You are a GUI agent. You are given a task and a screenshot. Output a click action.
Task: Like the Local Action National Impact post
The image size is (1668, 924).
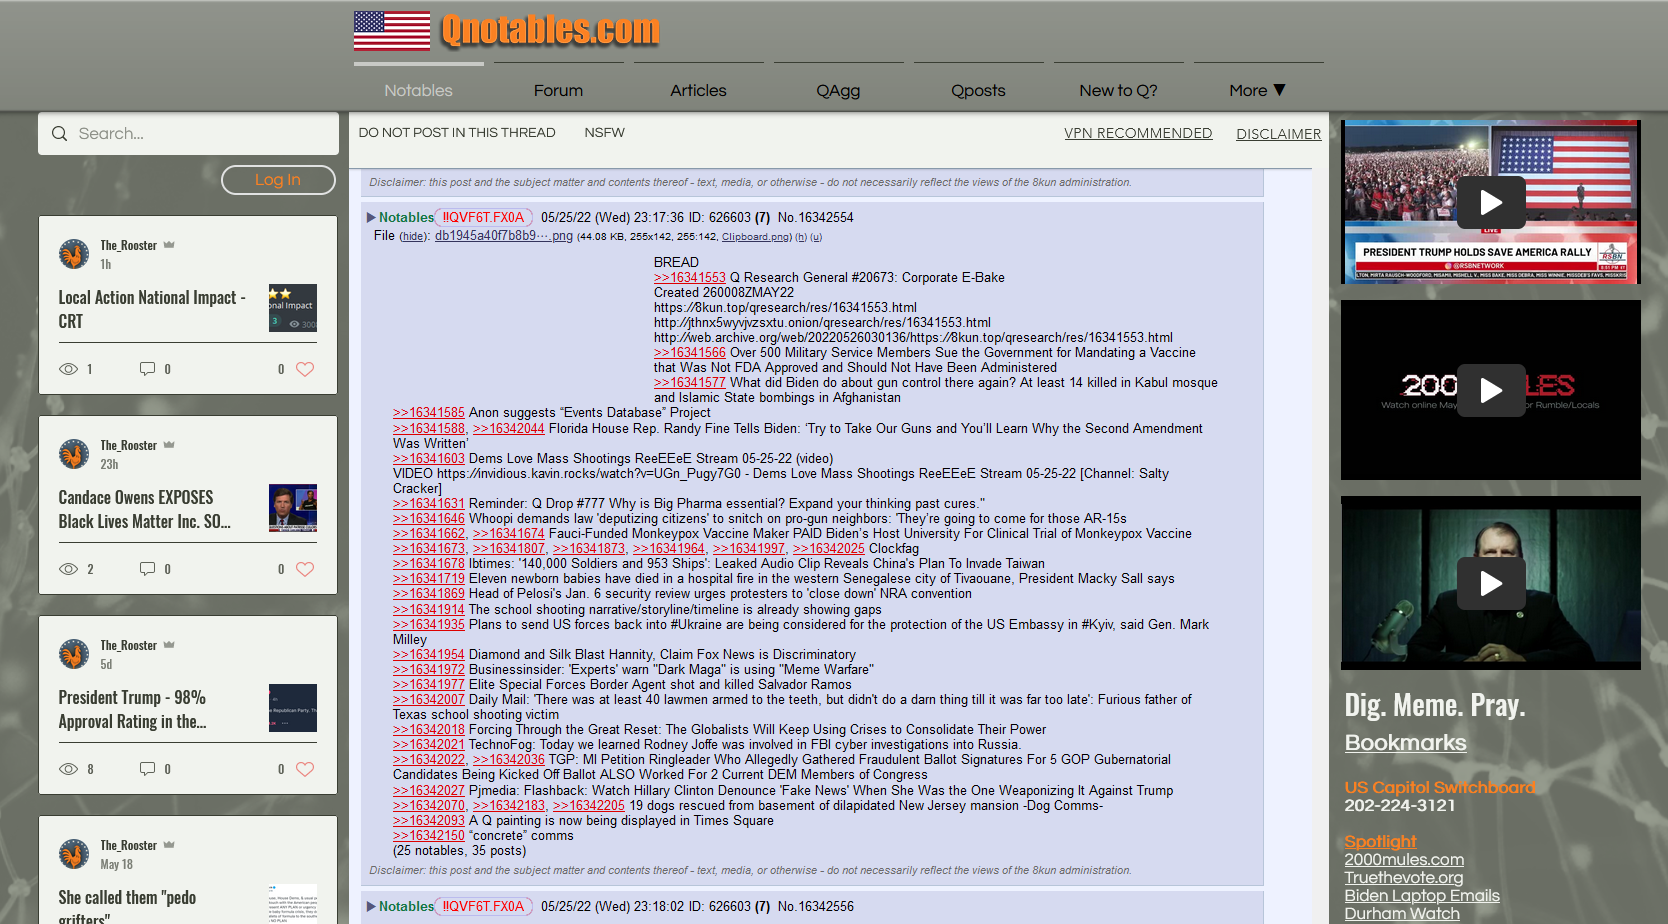(x=305, y=369)
